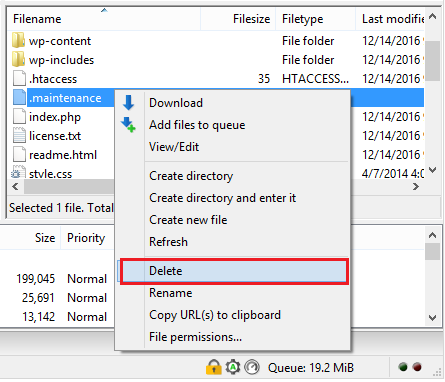Click file list vertical scrollbar down arrow
Screen dimensions: 445x382
click(x=432, y=170)
